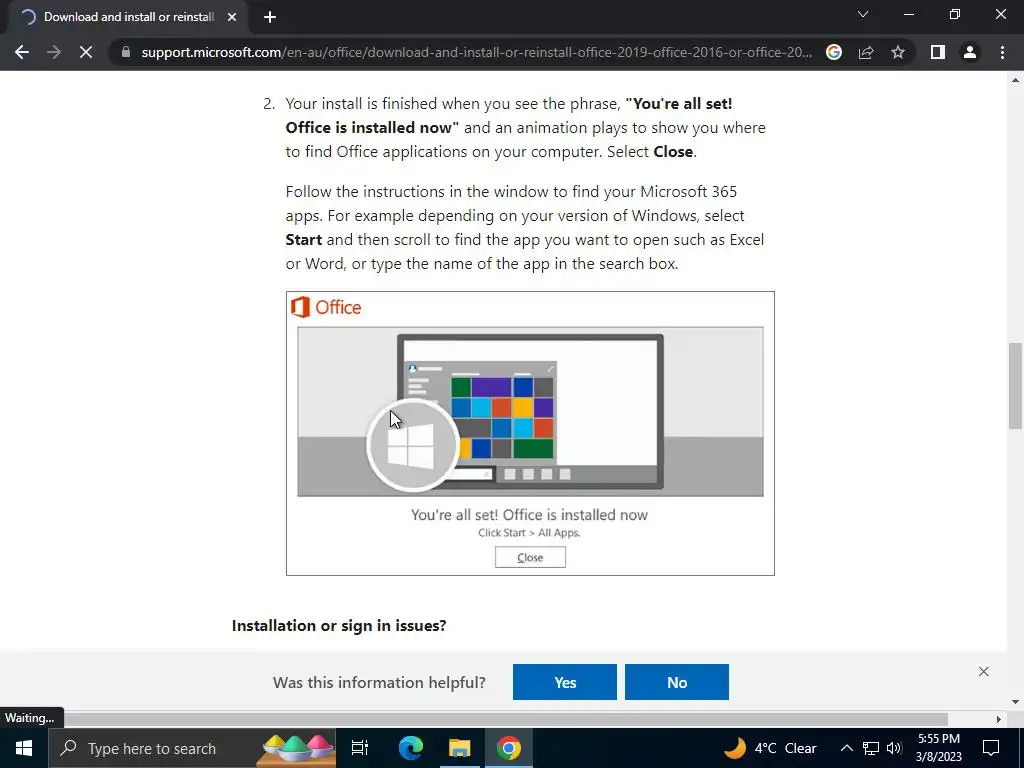Open the Chrome three-dot menu

pyautogui.click(x=1002, y=52)
